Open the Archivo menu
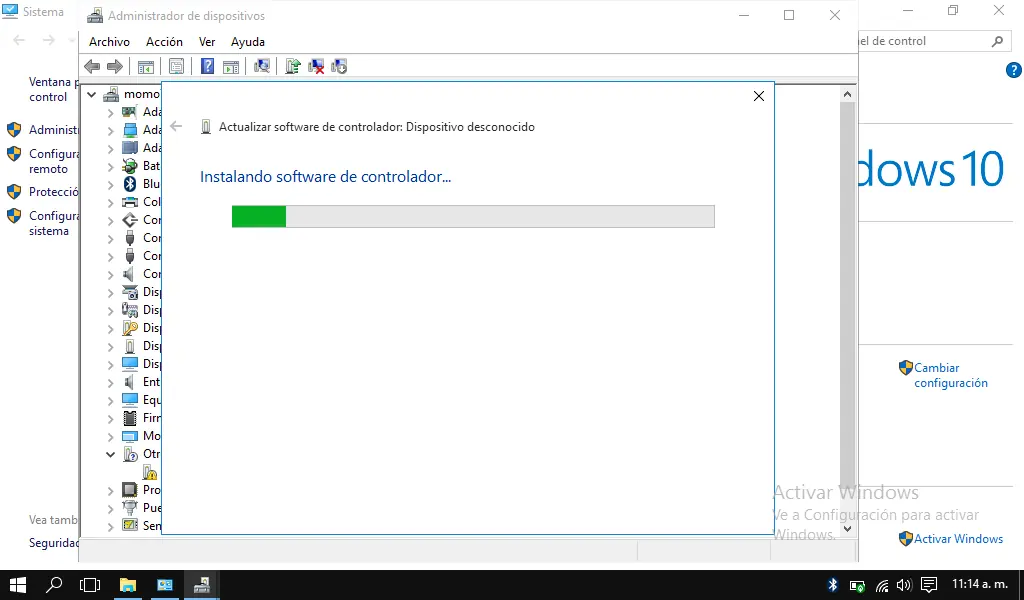Viewport: 1024px width, 600px height. 109,42
